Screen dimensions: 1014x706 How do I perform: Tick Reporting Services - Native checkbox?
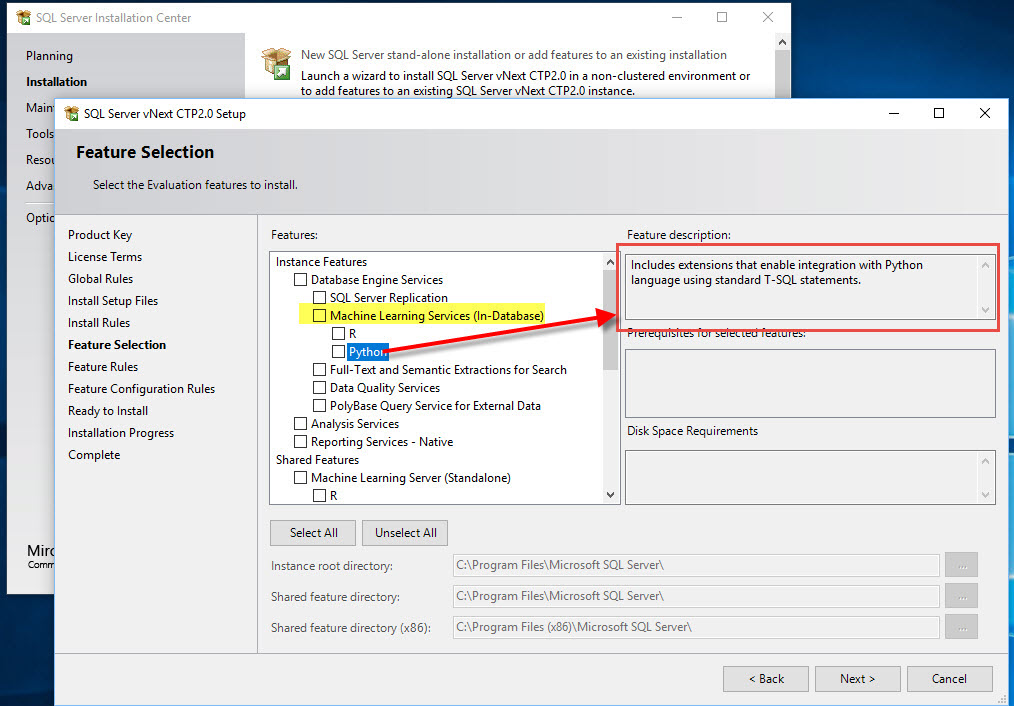[301, 442]
